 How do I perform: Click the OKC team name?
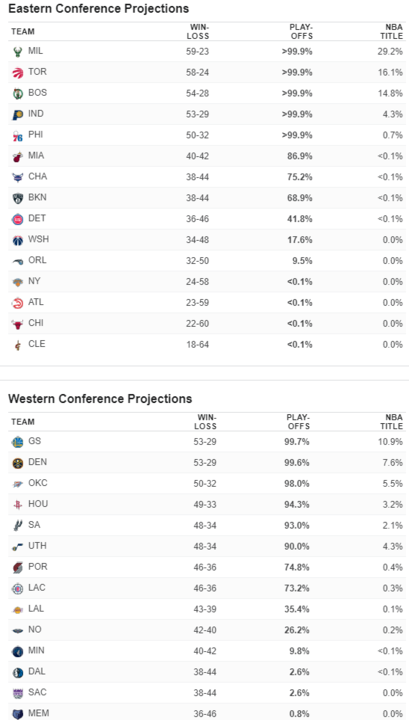point(38,483)
